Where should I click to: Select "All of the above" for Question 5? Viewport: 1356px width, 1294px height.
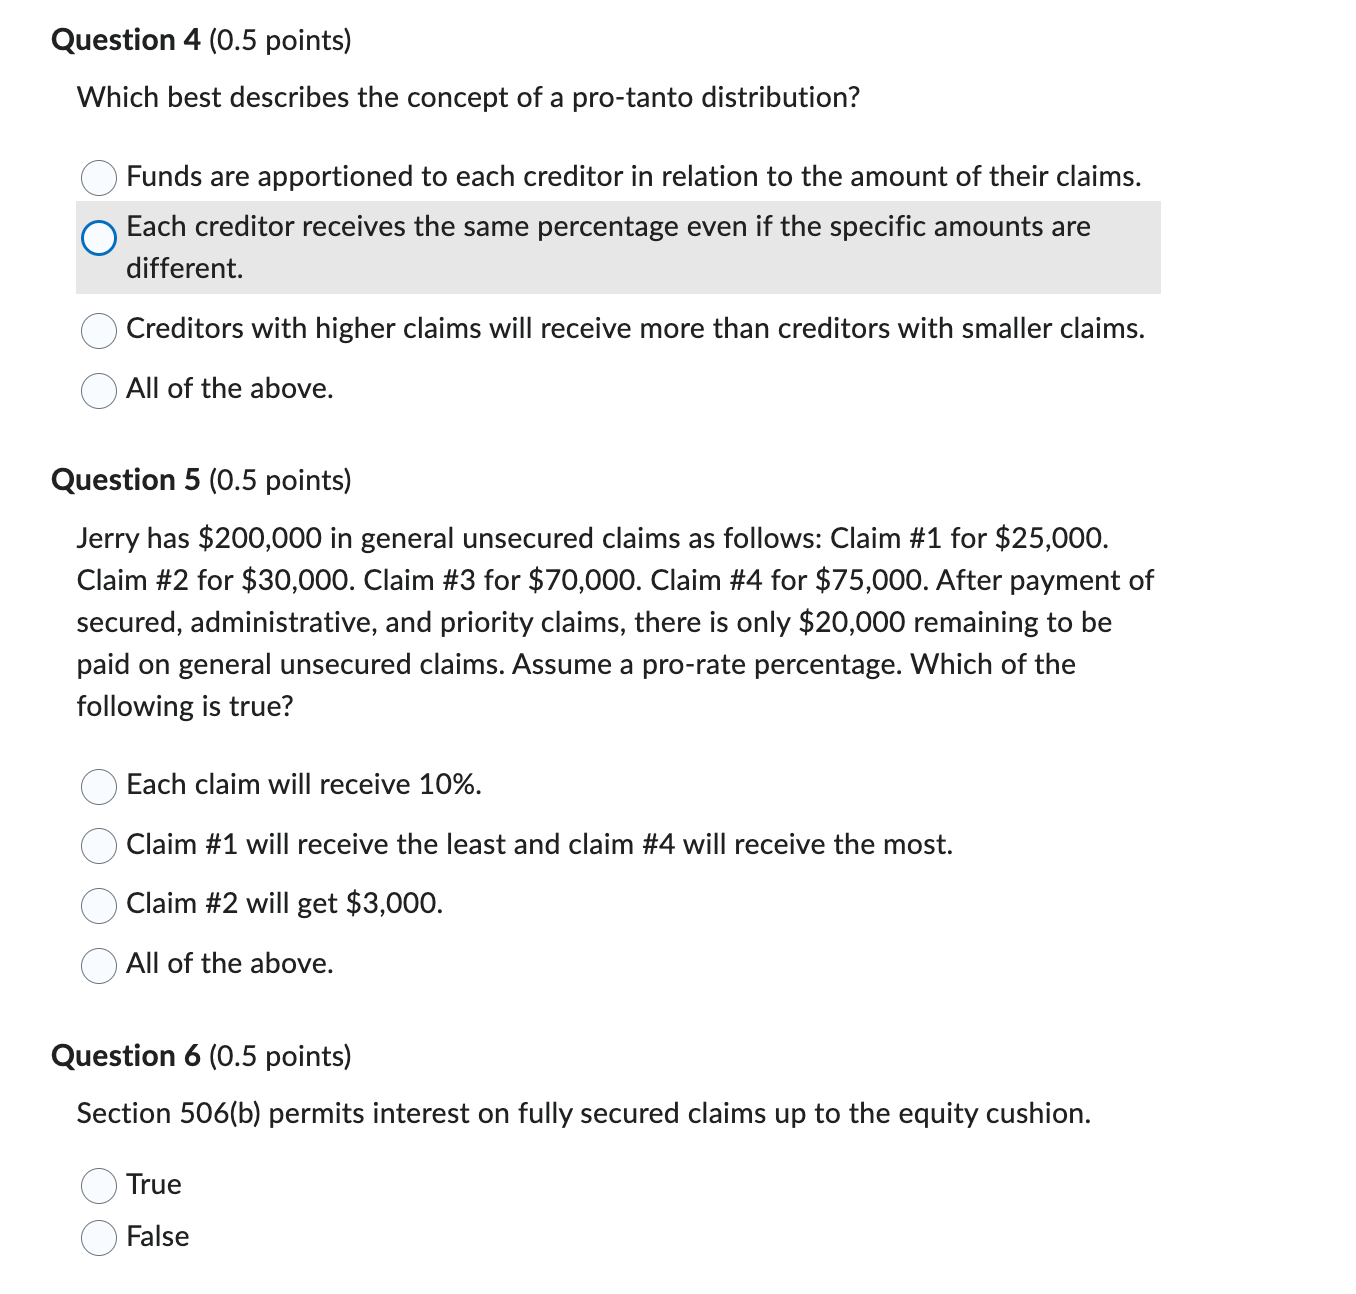click(97, 966)
